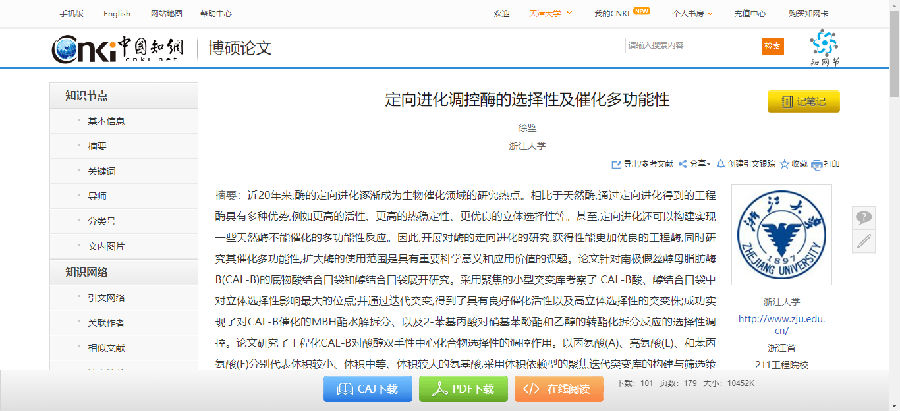
Task: Click the yellow 记笔记 note button
Action: pos(804,102)
